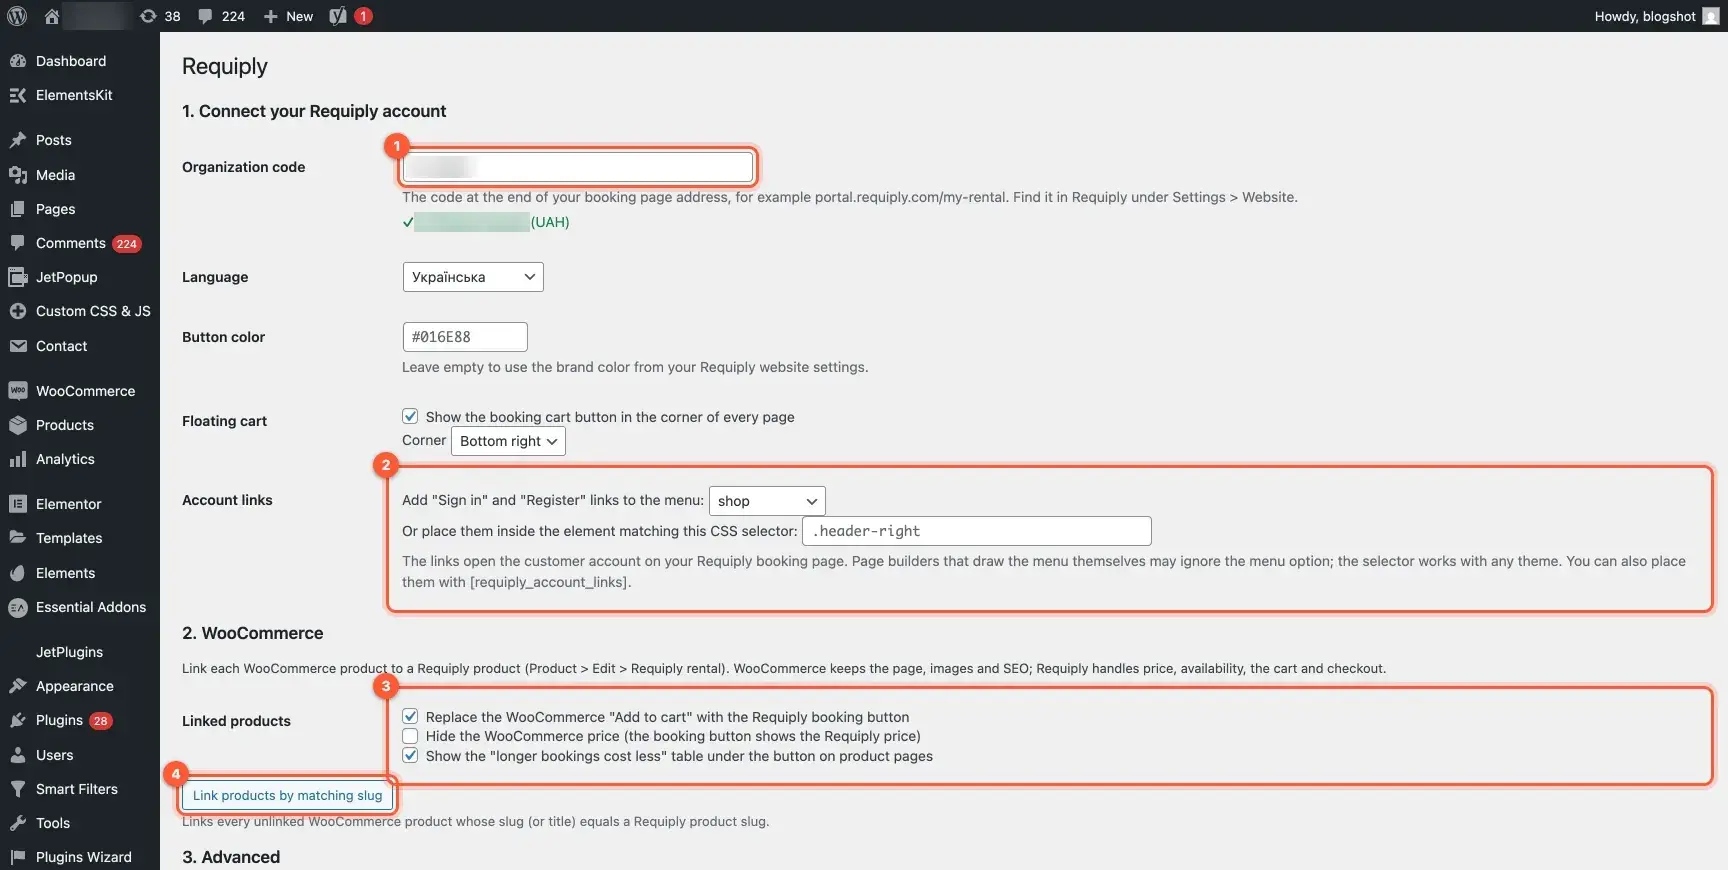The height and width of the screenshot is (870, 1728).
Task: Click the JetPopup sidebar icon
Action: click(18, 277)
